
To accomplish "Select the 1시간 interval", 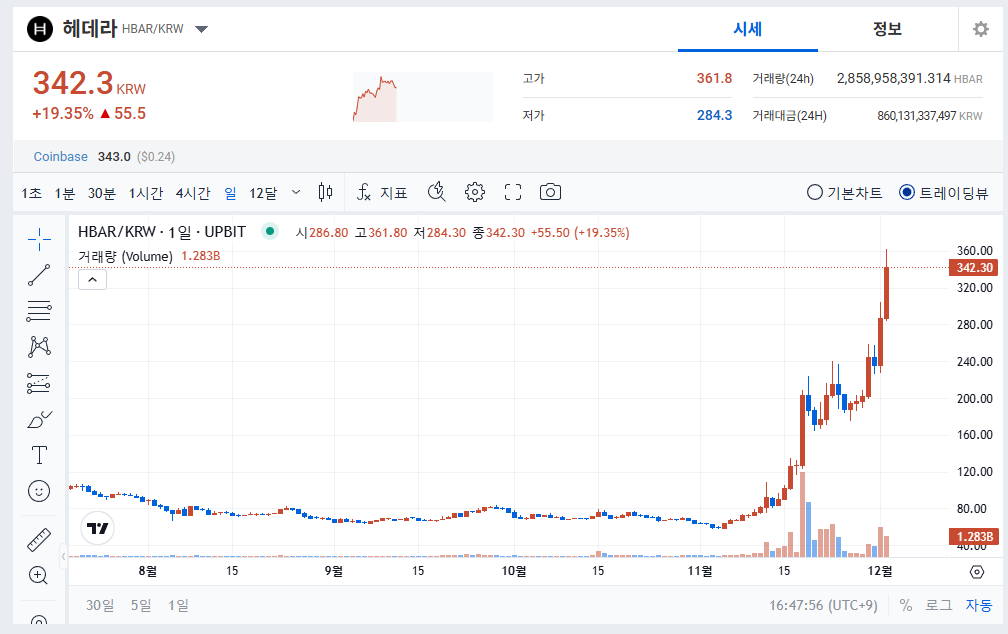I will click(146, 193).
